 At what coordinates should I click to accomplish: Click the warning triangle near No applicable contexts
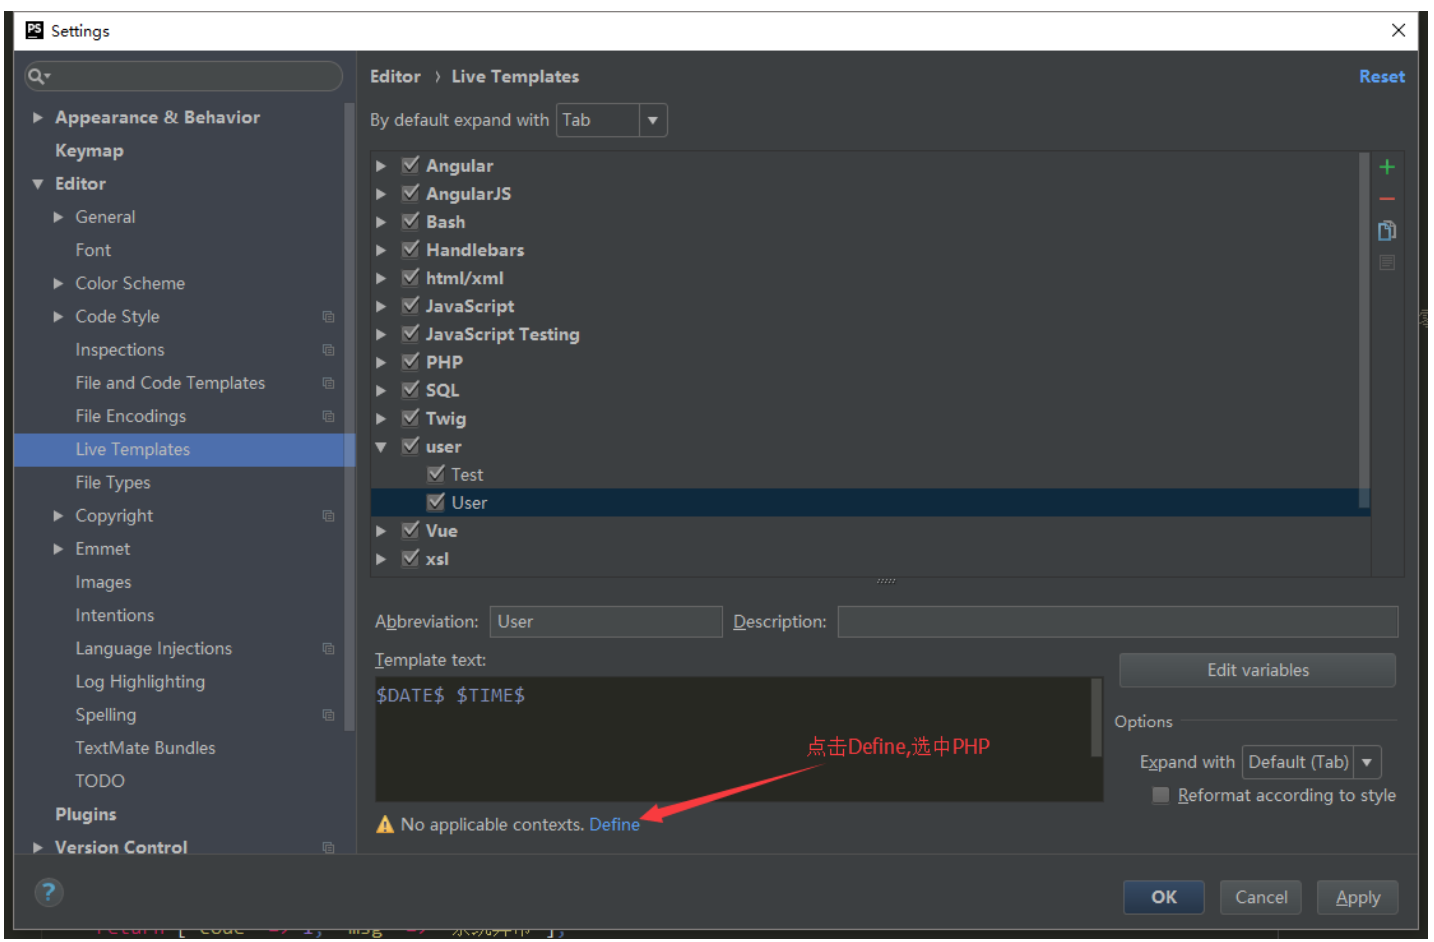pyautogui.click(x=385, y=824)
